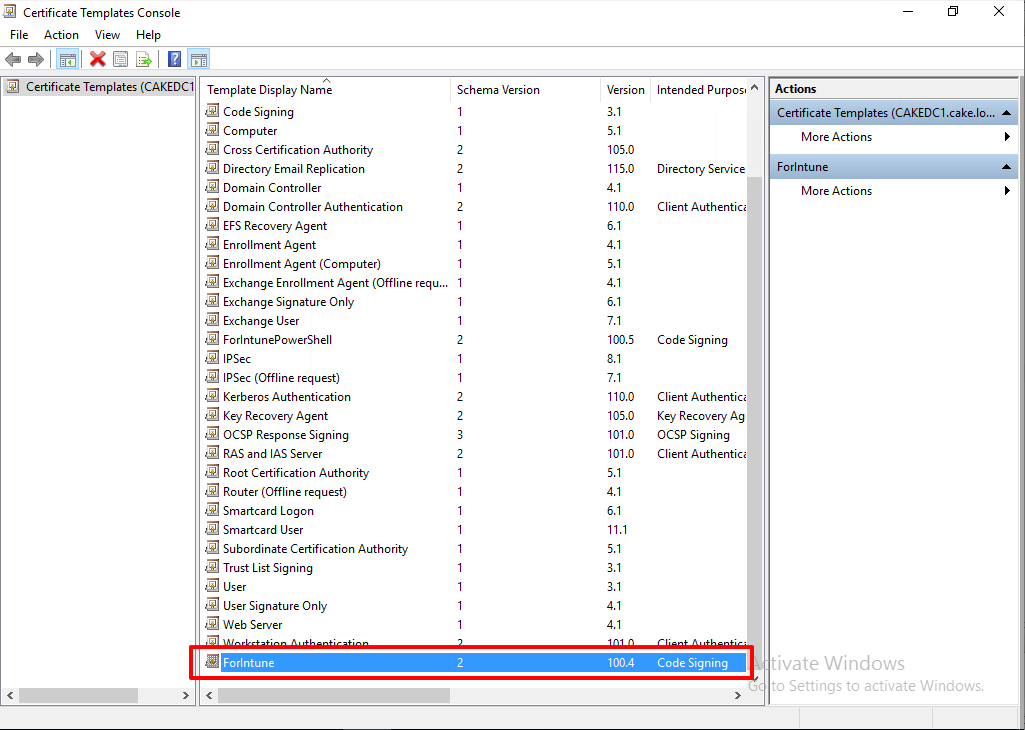
Task: Sort by Template Display Name column
Action: pos(326,90)
